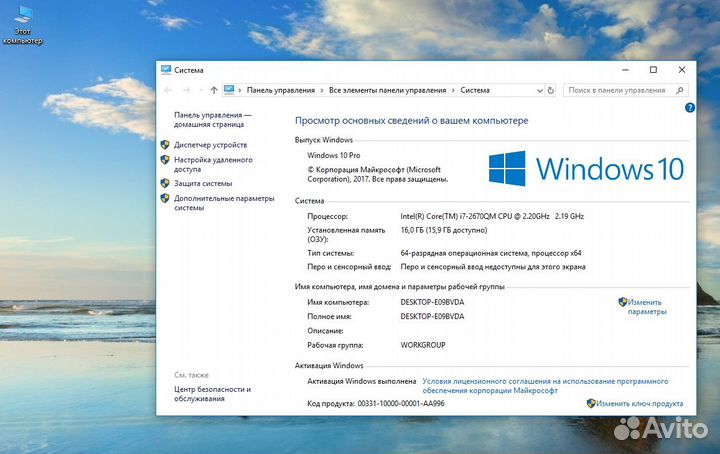Click the shield icon beside Диспетчер устройств
Screen dimensions: 720x454
pos(165,145)
